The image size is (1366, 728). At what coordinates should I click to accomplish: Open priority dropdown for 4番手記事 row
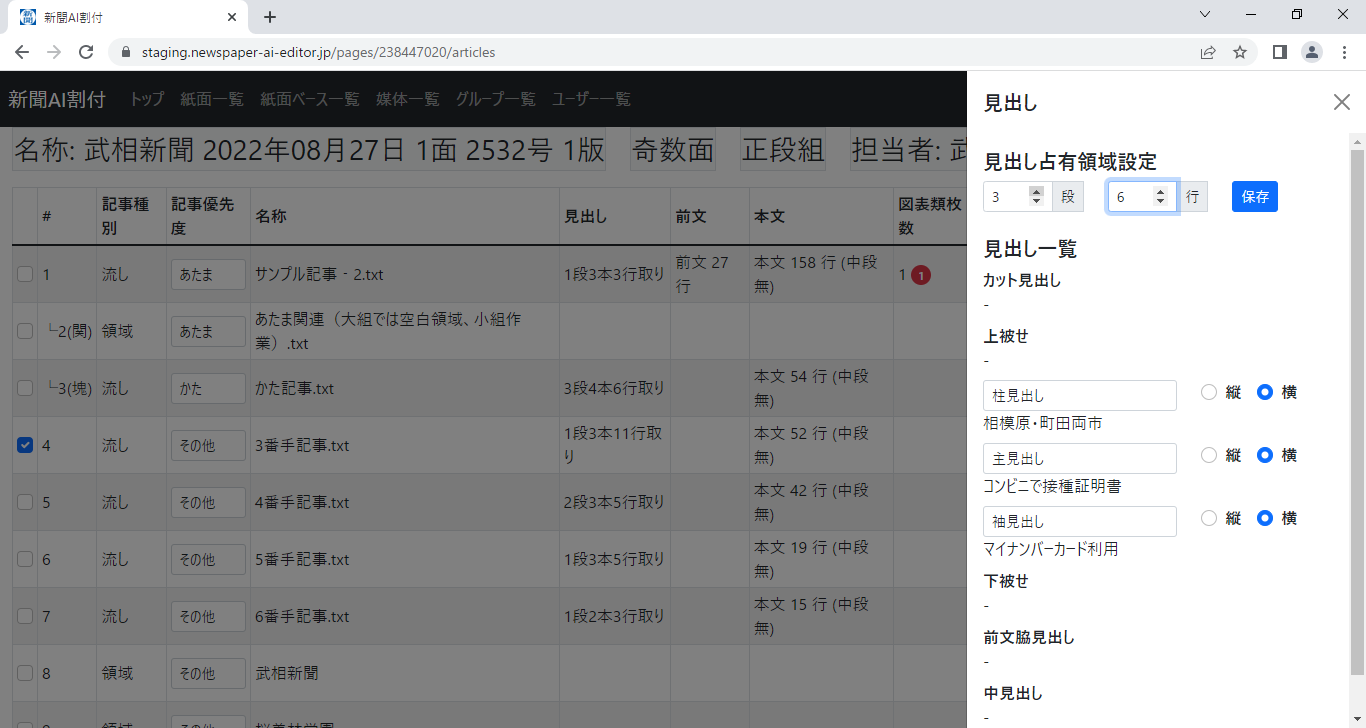pos(208,503)
